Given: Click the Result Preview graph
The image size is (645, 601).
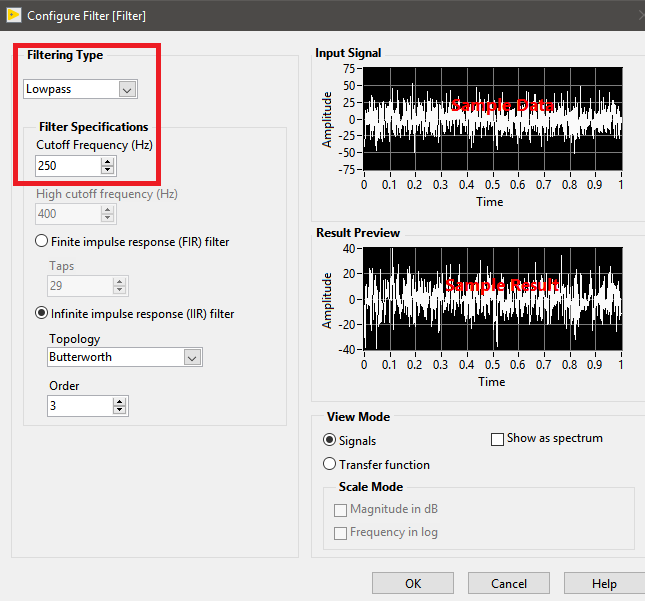Looking at the screenshot, I should (x=491, y=299).
